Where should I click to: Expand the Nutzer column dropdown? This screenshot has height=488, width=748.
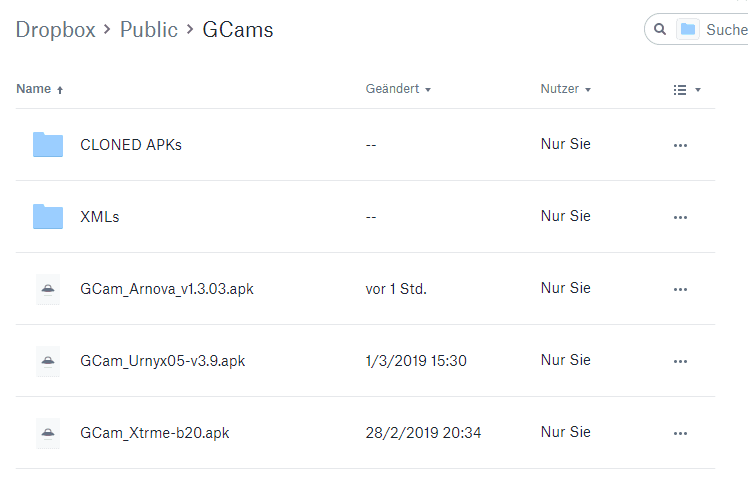click(x=566, y=89)
